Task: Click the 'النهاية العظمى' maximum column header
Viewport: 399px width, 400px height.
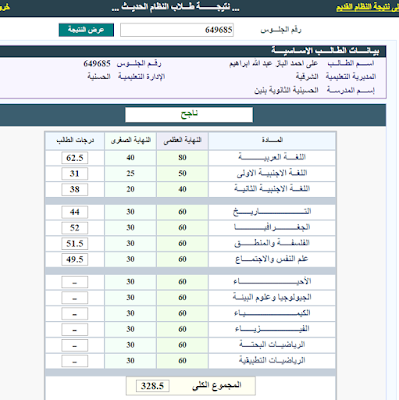Action: coord(182,140)
